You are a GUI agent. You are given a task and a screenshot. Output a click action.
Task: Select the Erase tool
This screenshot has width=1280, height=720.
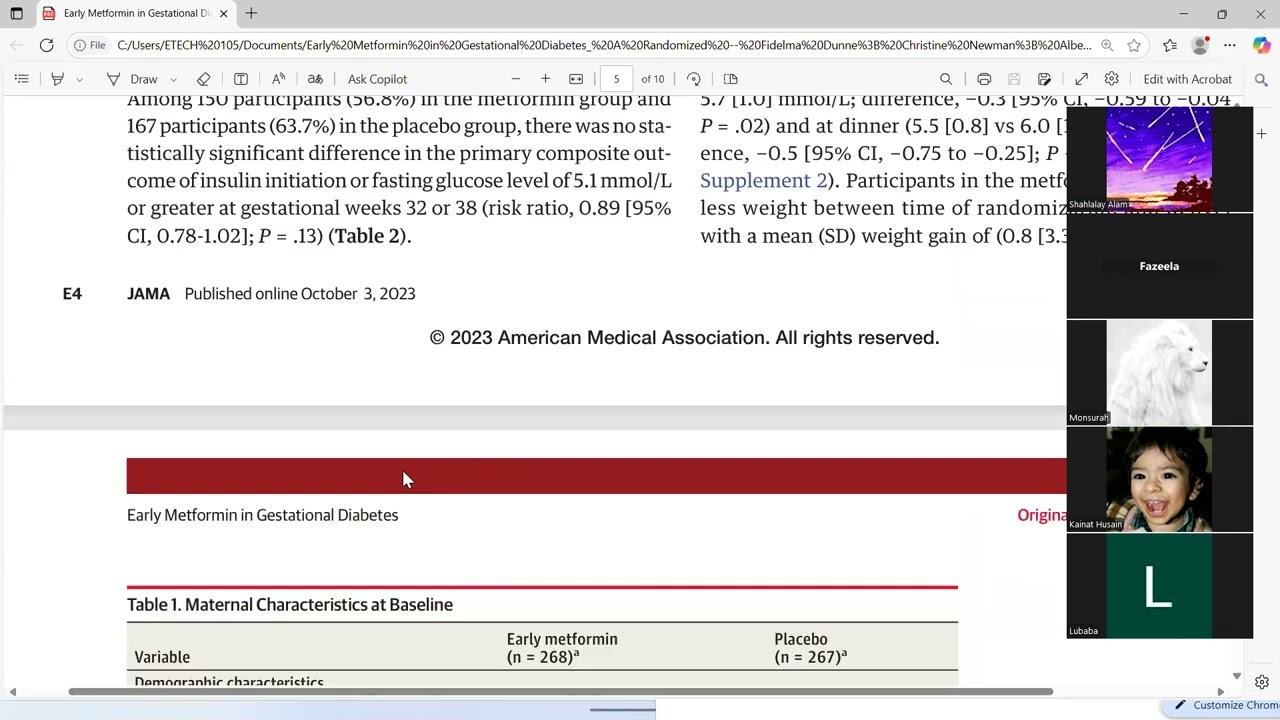[203, 79]
